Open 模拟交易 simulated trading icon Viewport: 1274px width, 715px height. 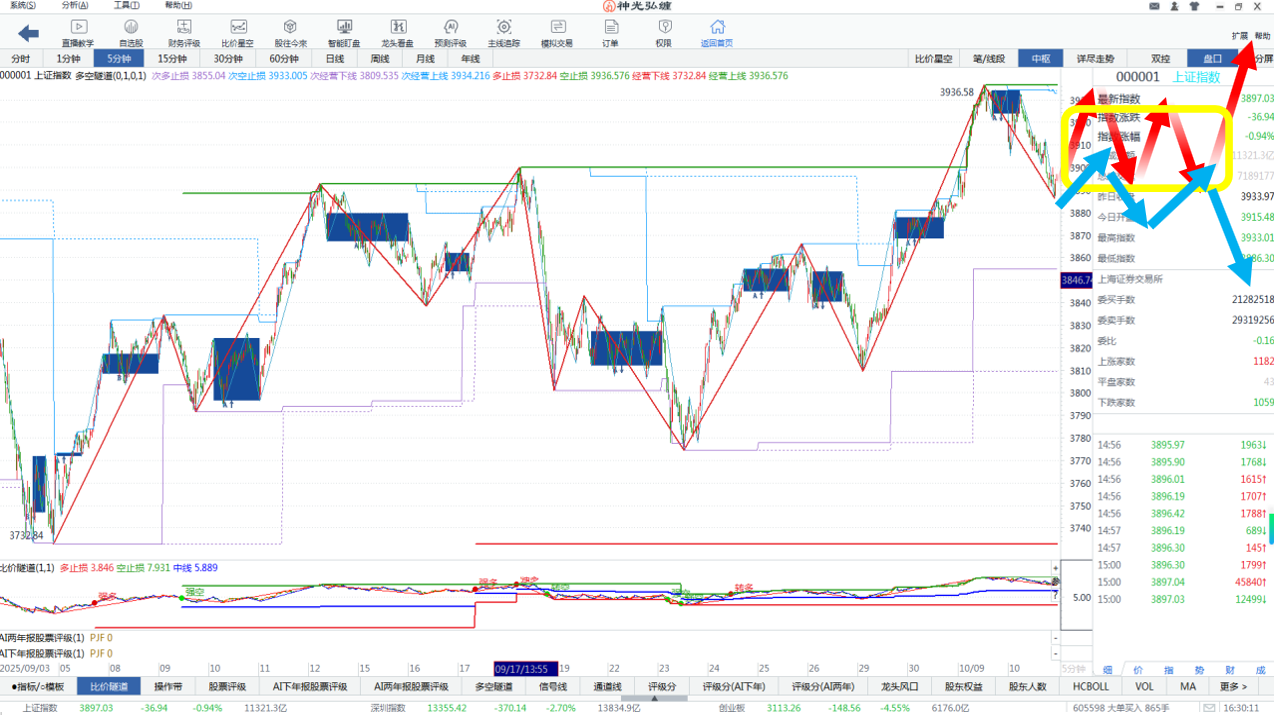point(557,33)
